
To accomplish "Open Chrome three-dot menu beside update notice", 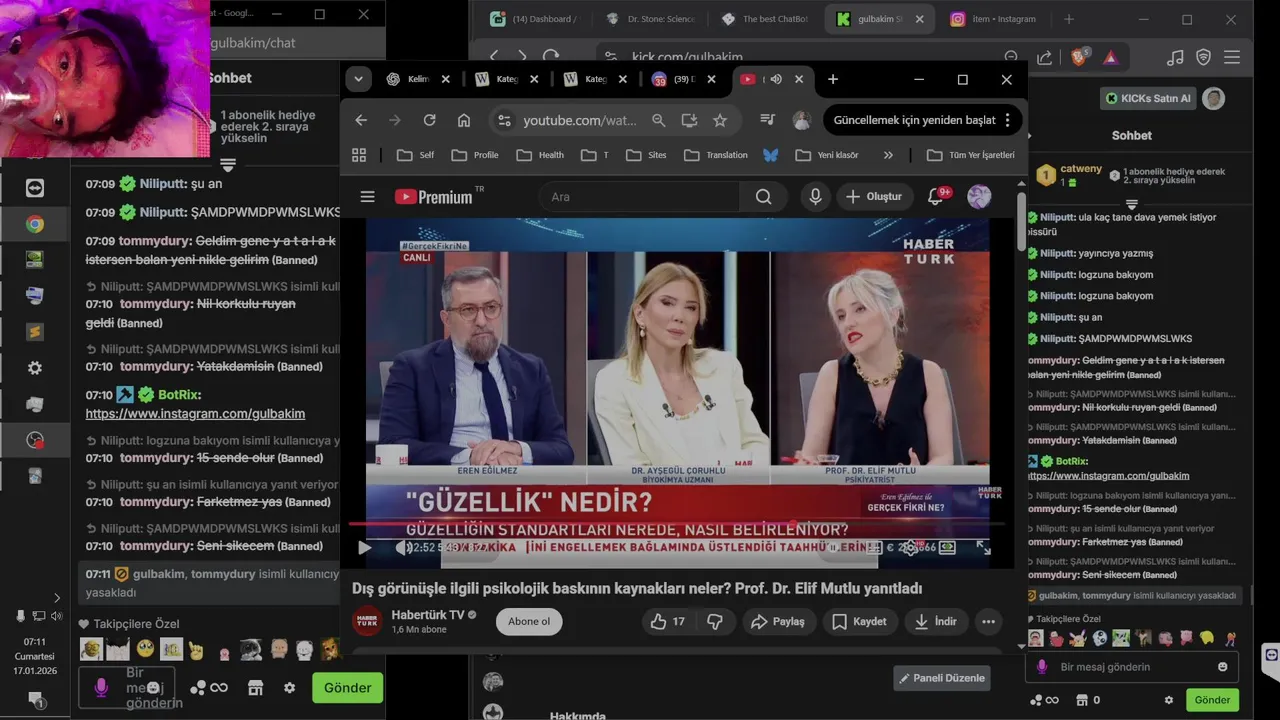I will (x=1007, y=120).
